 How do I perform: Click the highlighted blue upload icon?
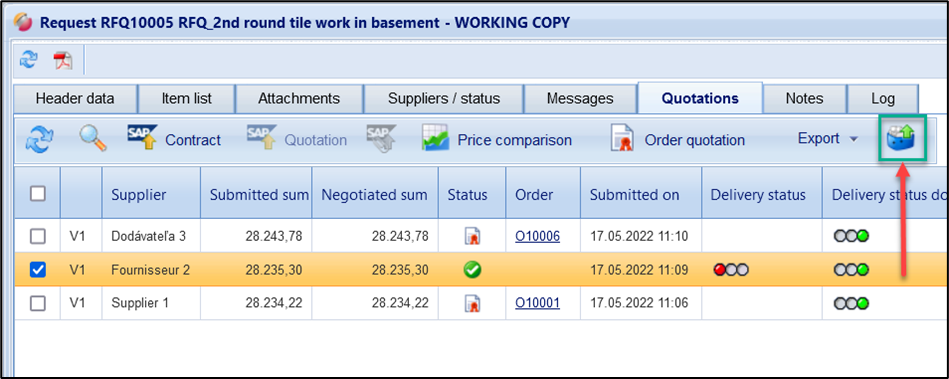pyautogui.click(x=901, y=140)
